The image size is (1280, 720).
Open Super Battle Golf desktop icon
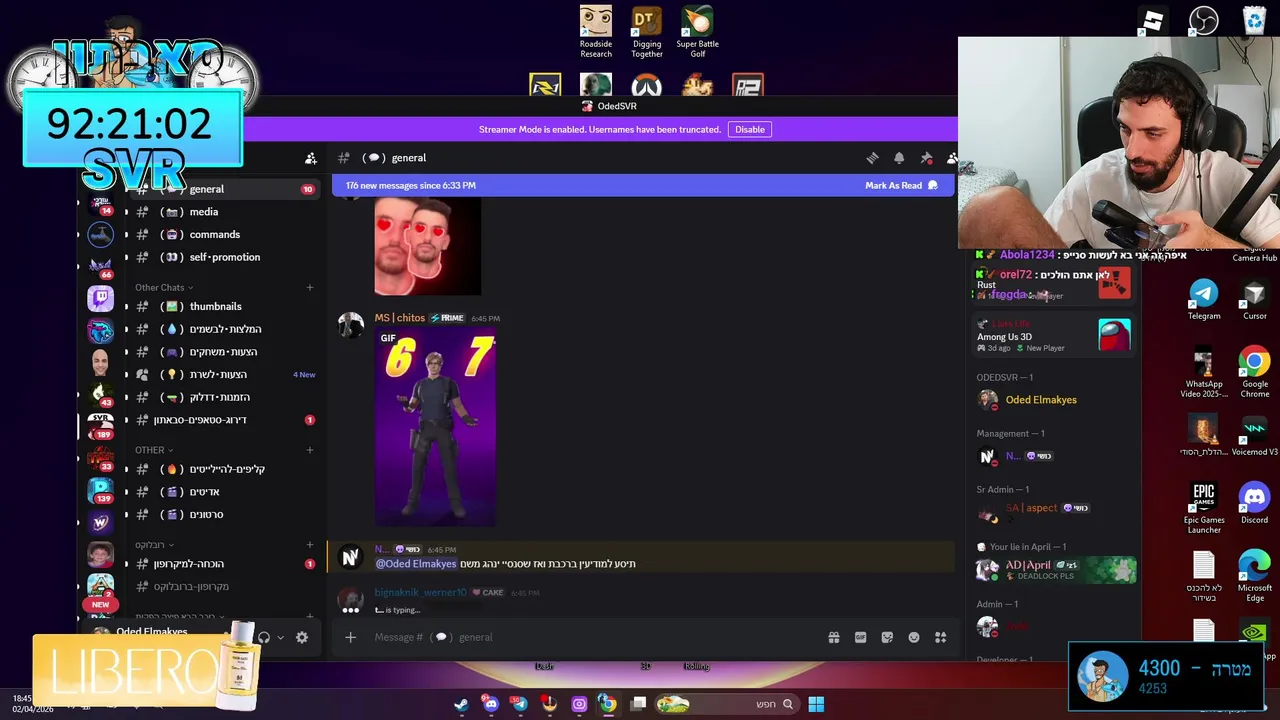(697, 32)
